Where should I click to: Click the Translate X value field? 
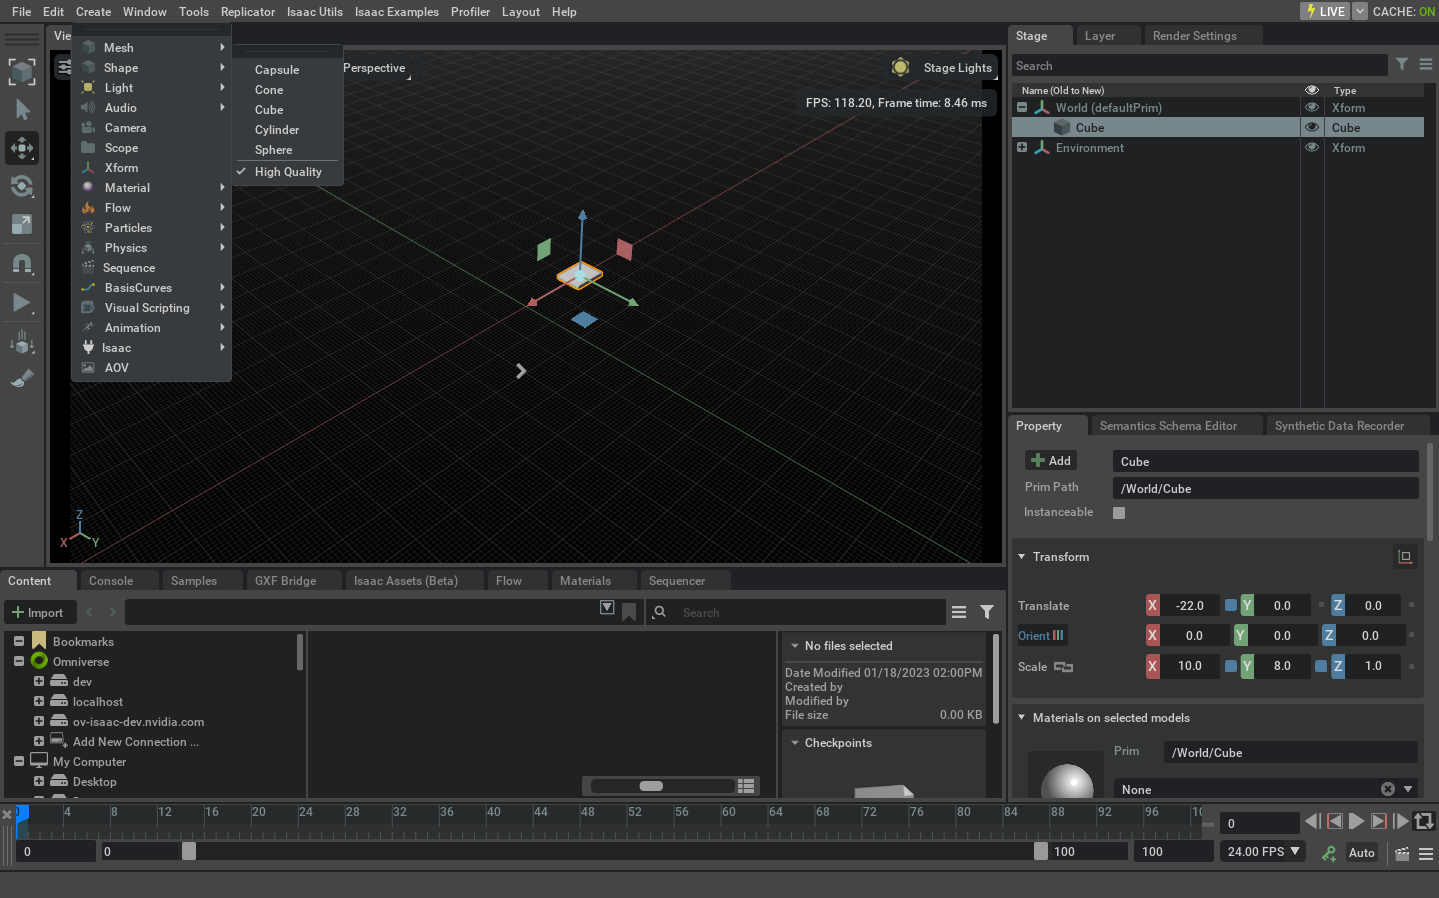click(1190, 606)
